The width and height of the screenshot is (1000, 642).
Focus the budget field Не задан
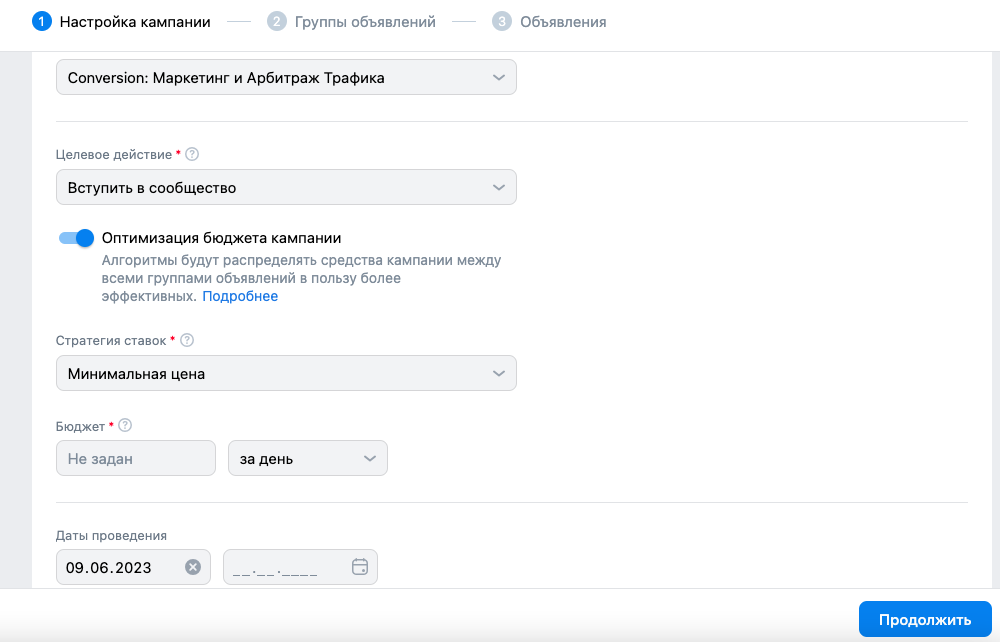click(x=136, y=458)
